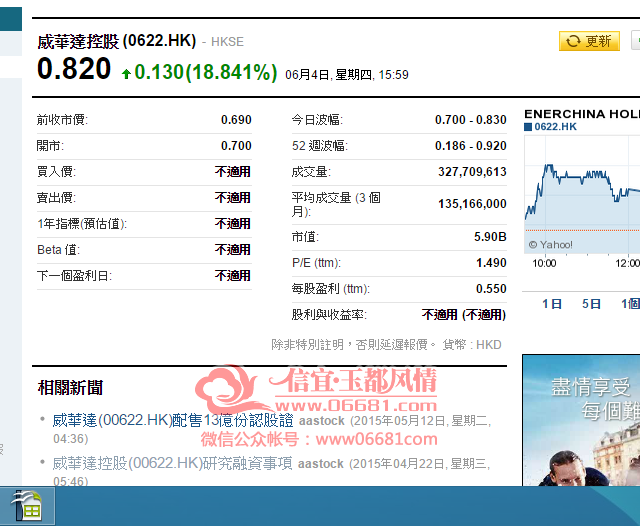Click the intraday price chart thumbnail
Viewport: 640px width, 526px height.
pyautogui.click(x=582, y=194)
